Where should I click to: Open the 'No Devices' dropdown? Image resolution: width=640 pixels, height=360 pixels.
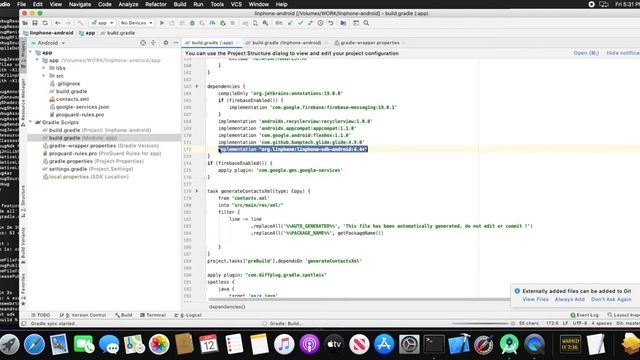[136, 23]
